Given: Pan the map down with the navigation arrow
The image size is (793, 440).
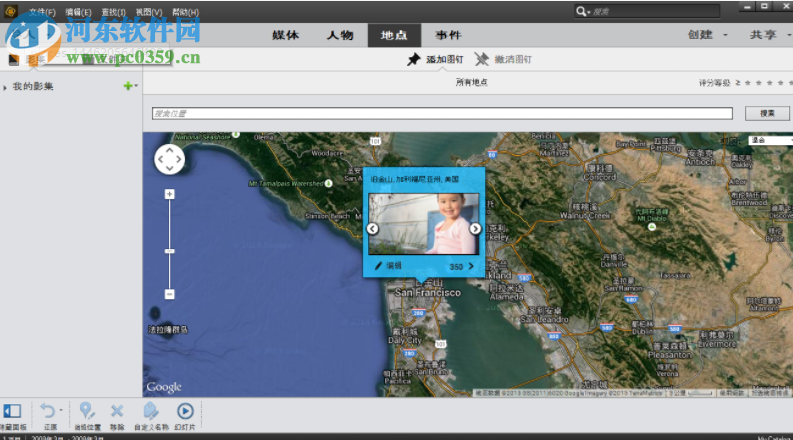Looking at the screenshot, I should pyautogui.click(x=169, y=168).
